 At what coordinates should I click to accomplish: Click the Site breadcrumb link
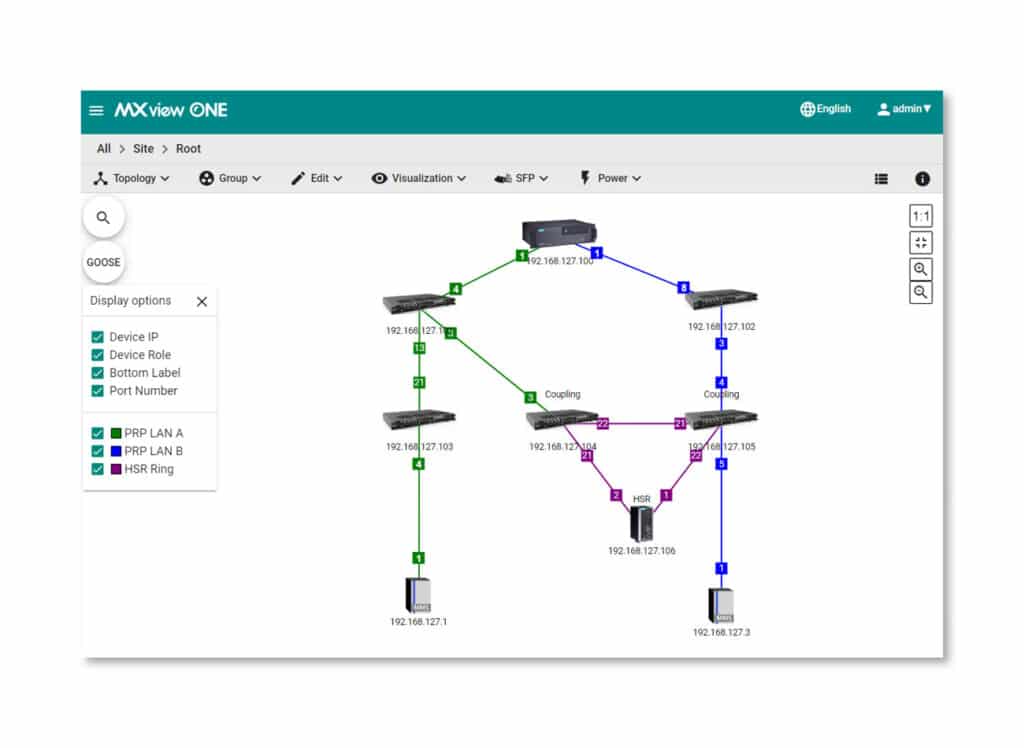(x=143, y=149)
